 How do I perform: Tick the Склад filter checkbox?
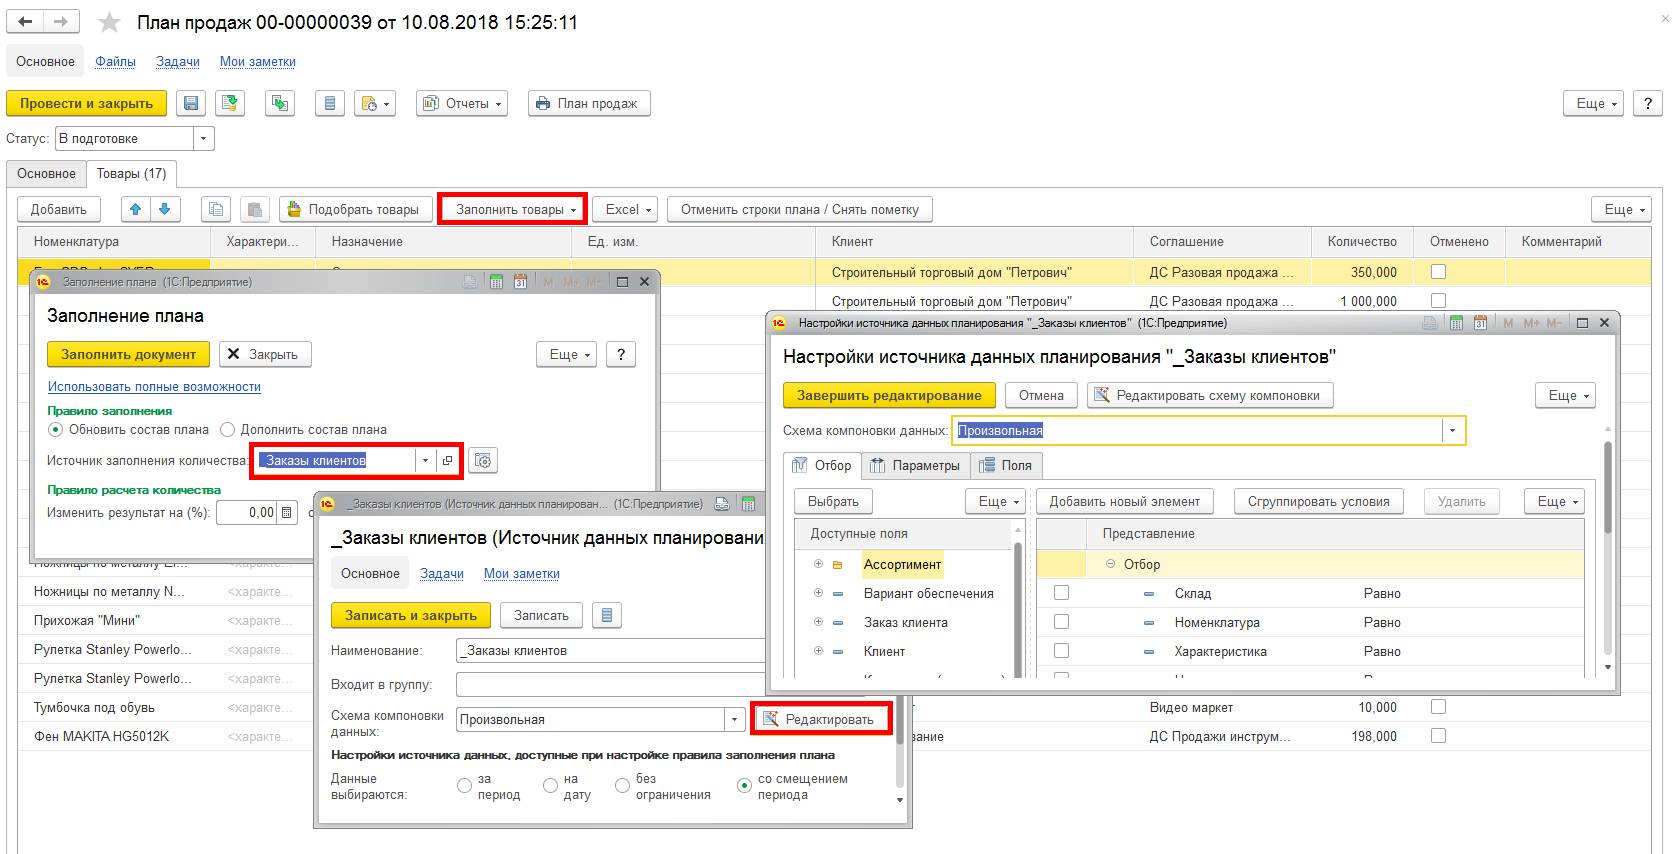(x=1061, y=593)
